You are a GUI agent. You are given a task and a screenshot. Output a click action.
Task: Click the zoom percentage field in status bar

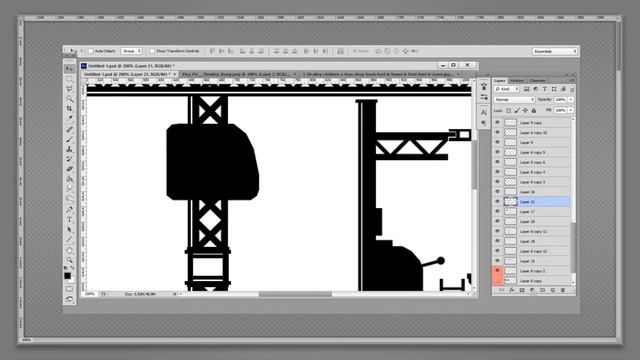click(x=90, y=294)
